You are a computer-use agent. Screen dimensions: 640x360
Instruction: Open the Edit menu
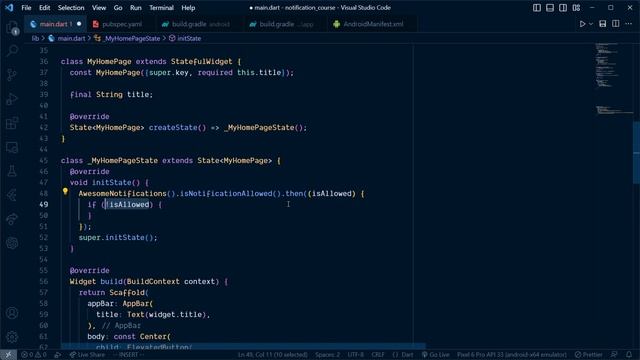coord(44,8)
